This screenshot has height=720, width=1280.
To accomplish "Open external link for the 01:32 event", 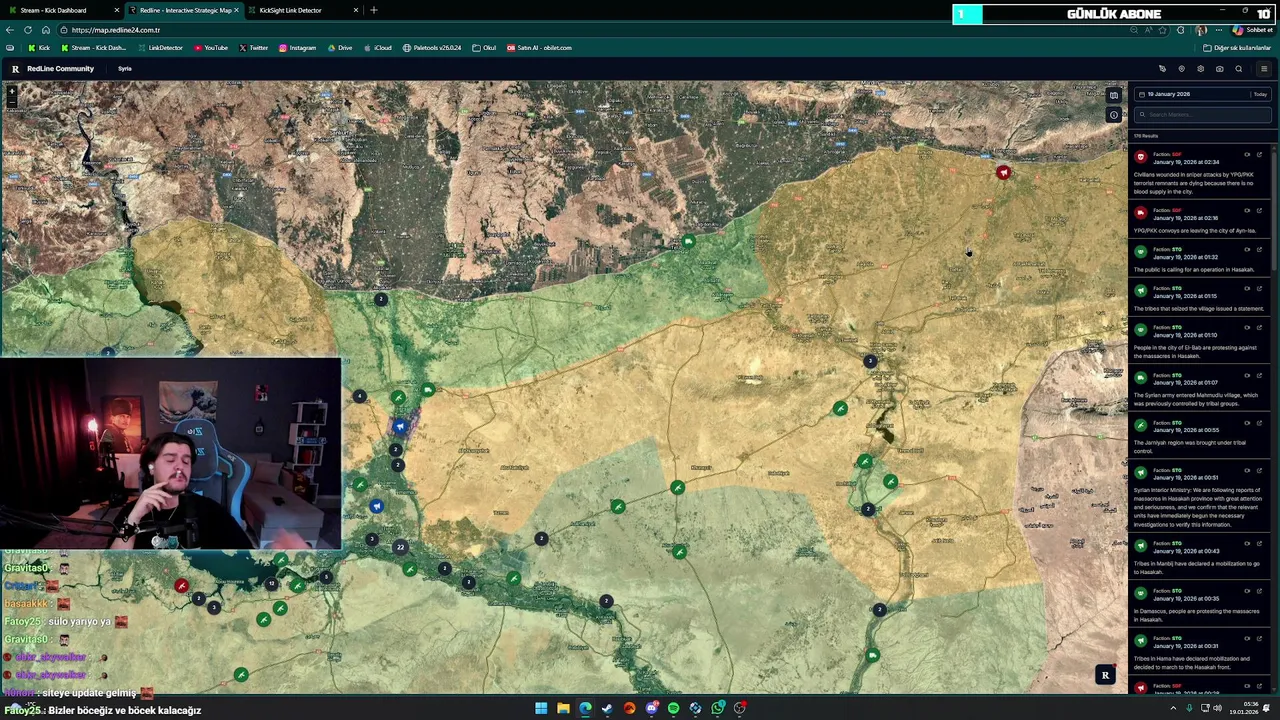I will [x=1259, y=250].
